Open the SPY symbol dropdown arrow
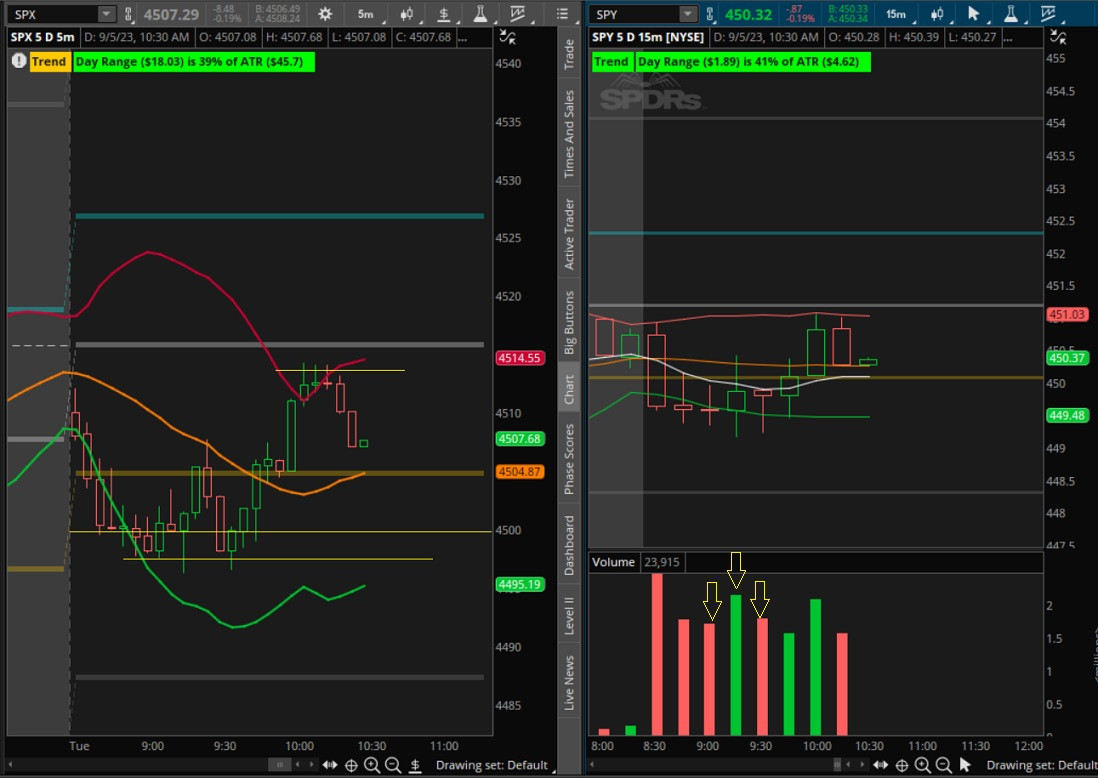1098x778 pixels. pos(688,14)
